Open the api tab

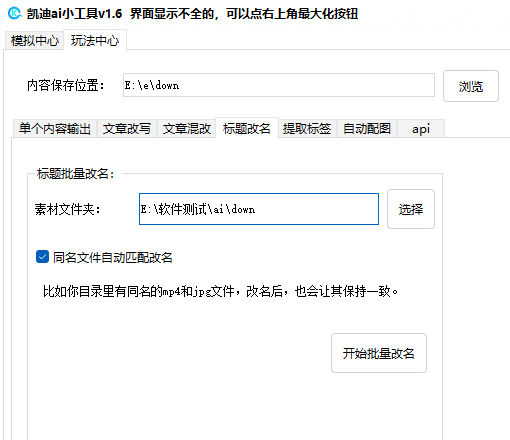pyautogui.click(x=421, y=128)
